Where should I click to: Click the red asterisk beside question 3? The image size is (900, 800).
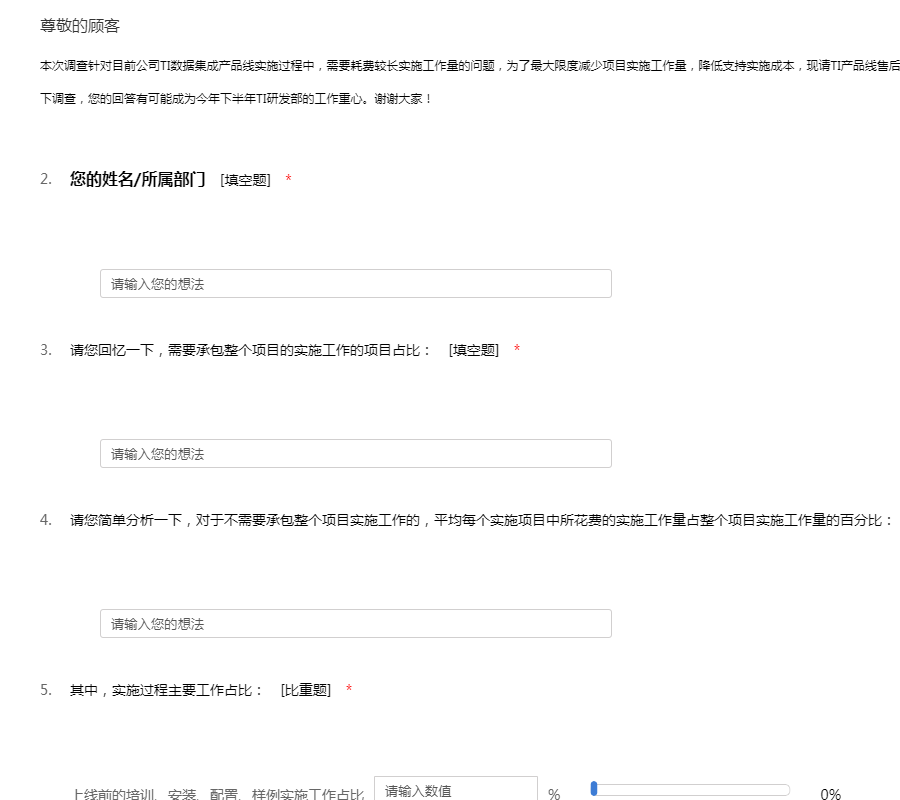[517, 350]
